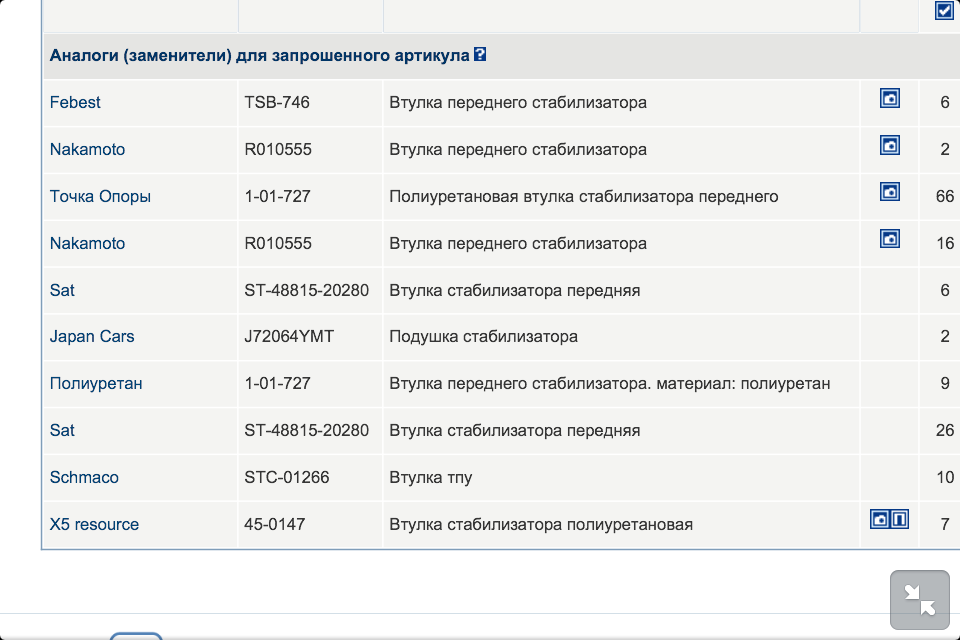Open the Полиуретан brand link
Viewport: 960px width, 640px height.
point(96,384)
